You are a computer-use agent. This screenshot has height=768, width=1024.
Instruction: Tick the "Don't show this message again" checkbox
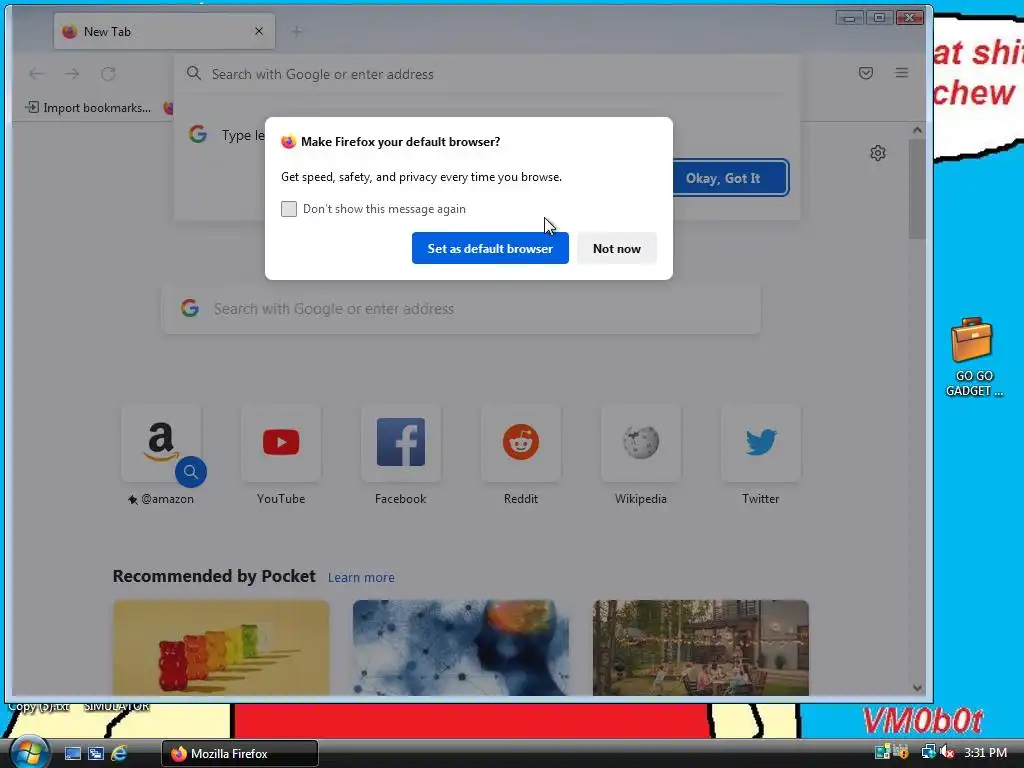click(289, 209)
